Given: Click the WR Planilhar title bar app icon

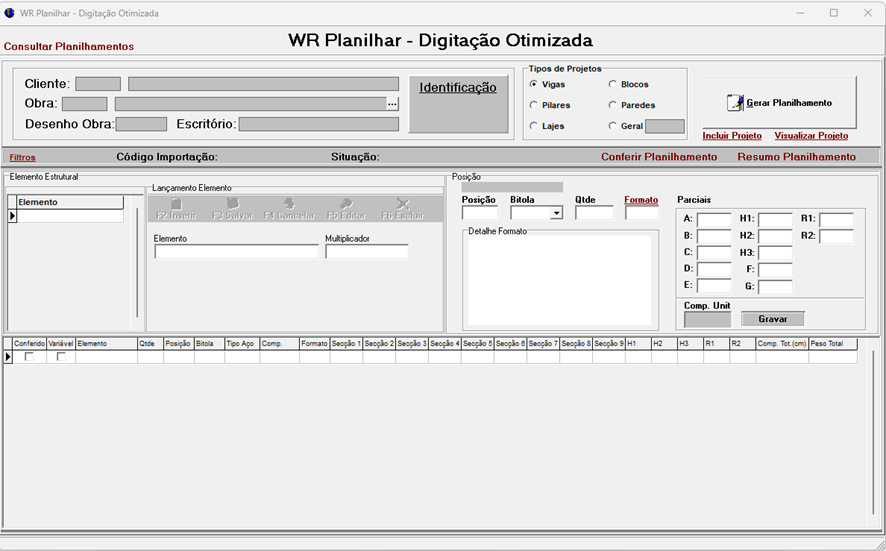Looking at the screenshot, I should (10, 14).
